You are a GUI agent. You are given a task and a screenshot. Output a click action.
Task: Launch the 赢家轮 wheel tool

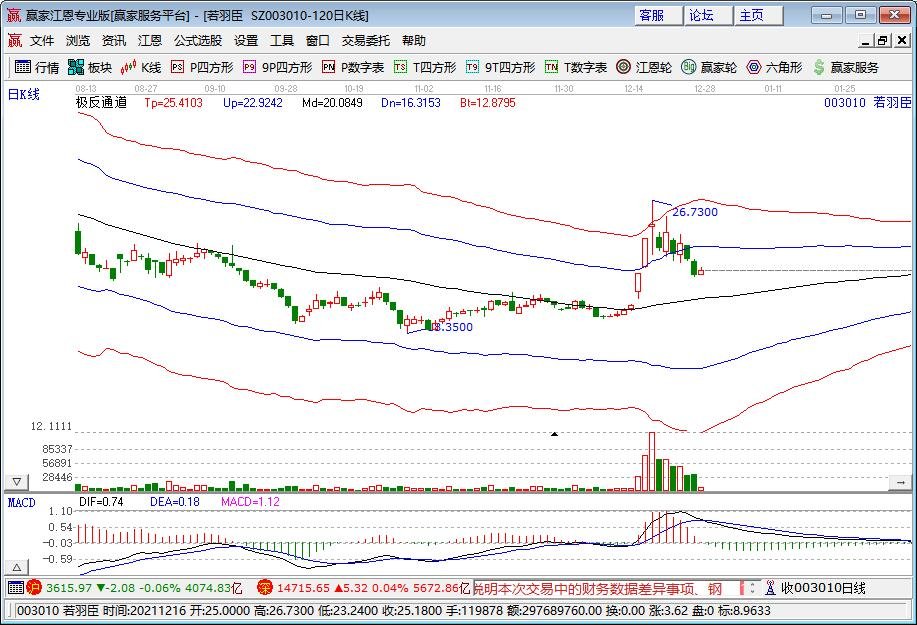pos(709,67)
